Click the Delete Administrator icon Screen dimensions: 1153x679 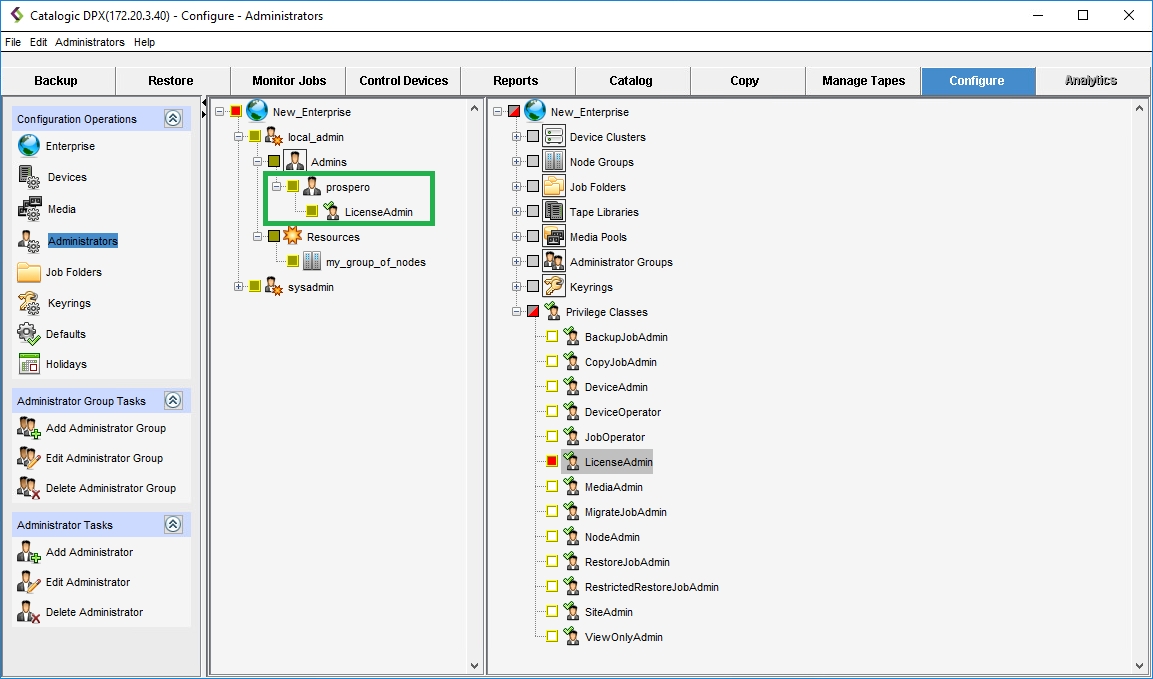coord(29,612)
